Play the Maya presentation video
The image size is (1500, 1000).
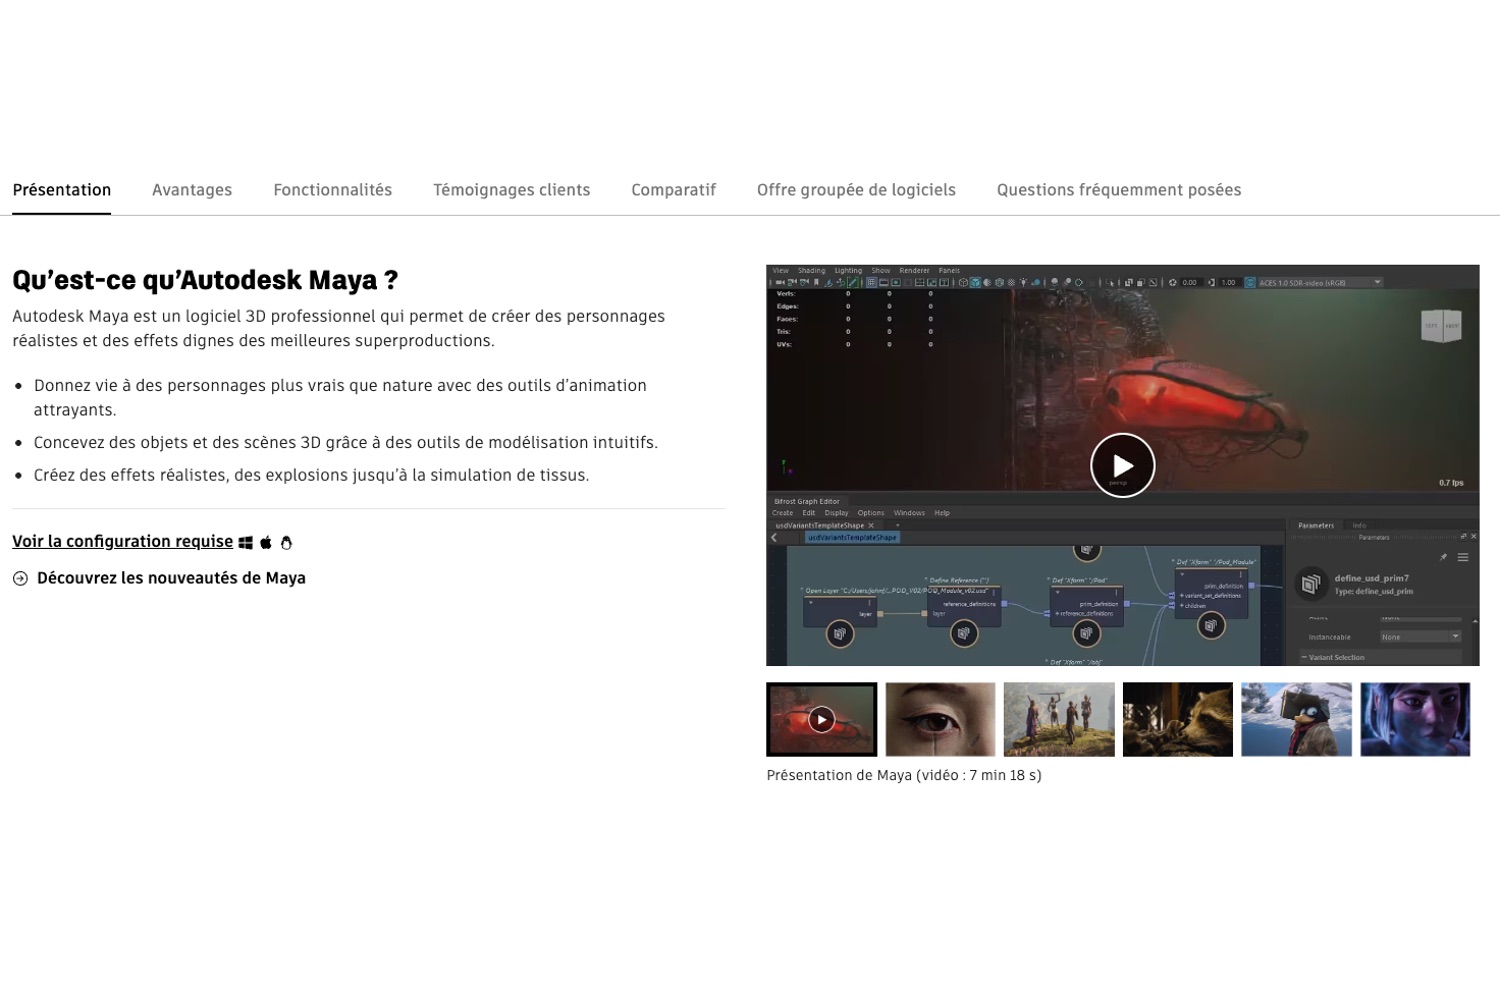[x=1122, y=465]
